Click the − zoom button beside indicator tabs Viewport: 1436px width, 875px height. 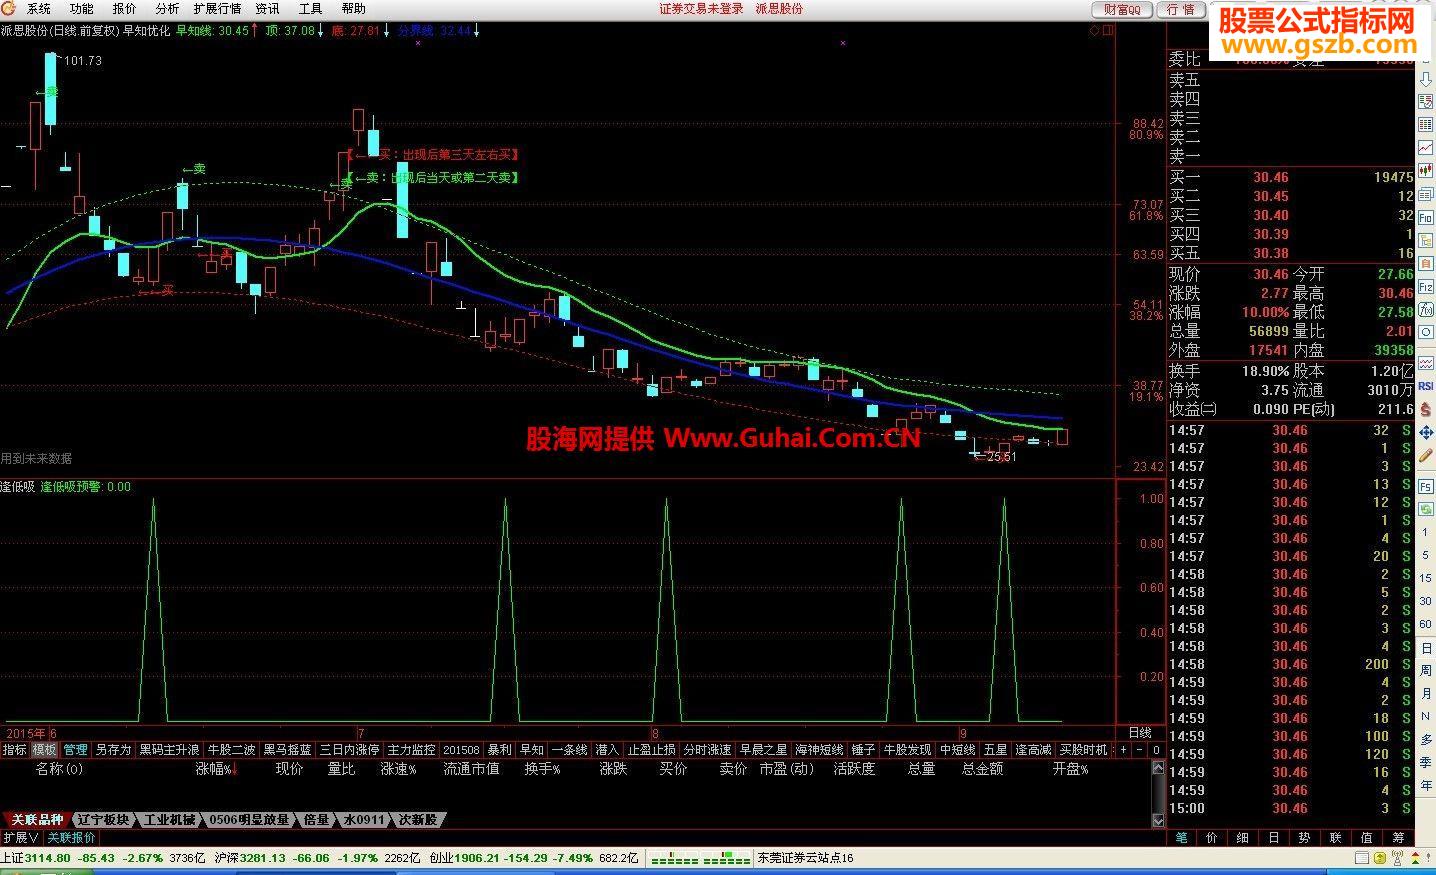pyautogui.click(x=1139, y=750)
